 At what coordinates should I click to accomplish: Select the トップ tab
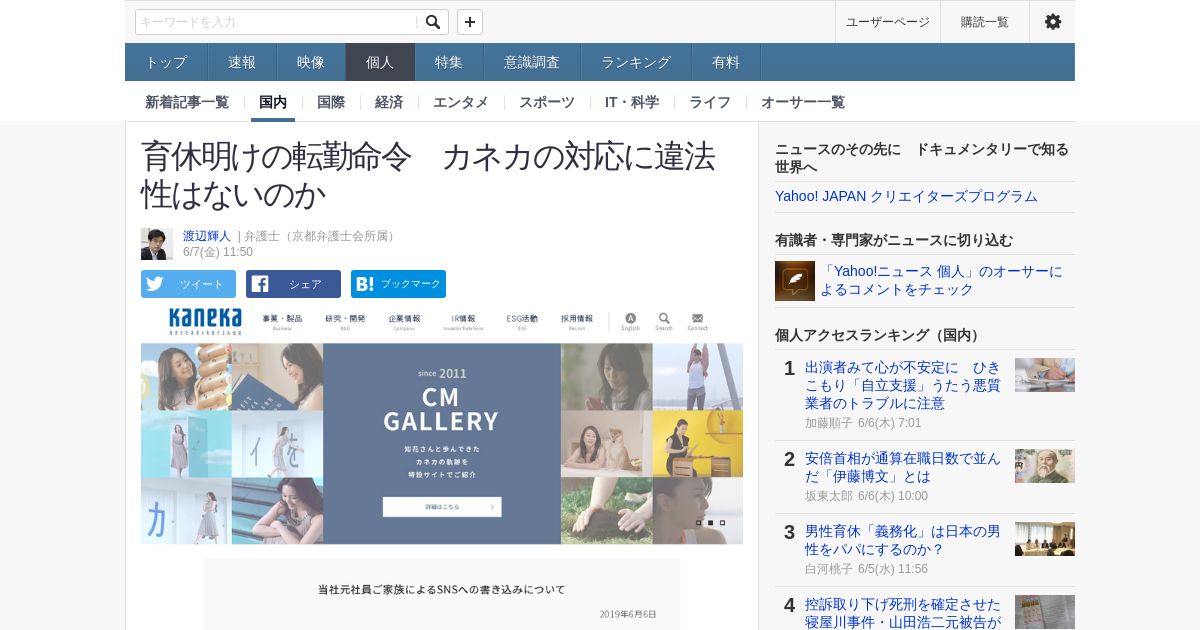pos(166,62)
